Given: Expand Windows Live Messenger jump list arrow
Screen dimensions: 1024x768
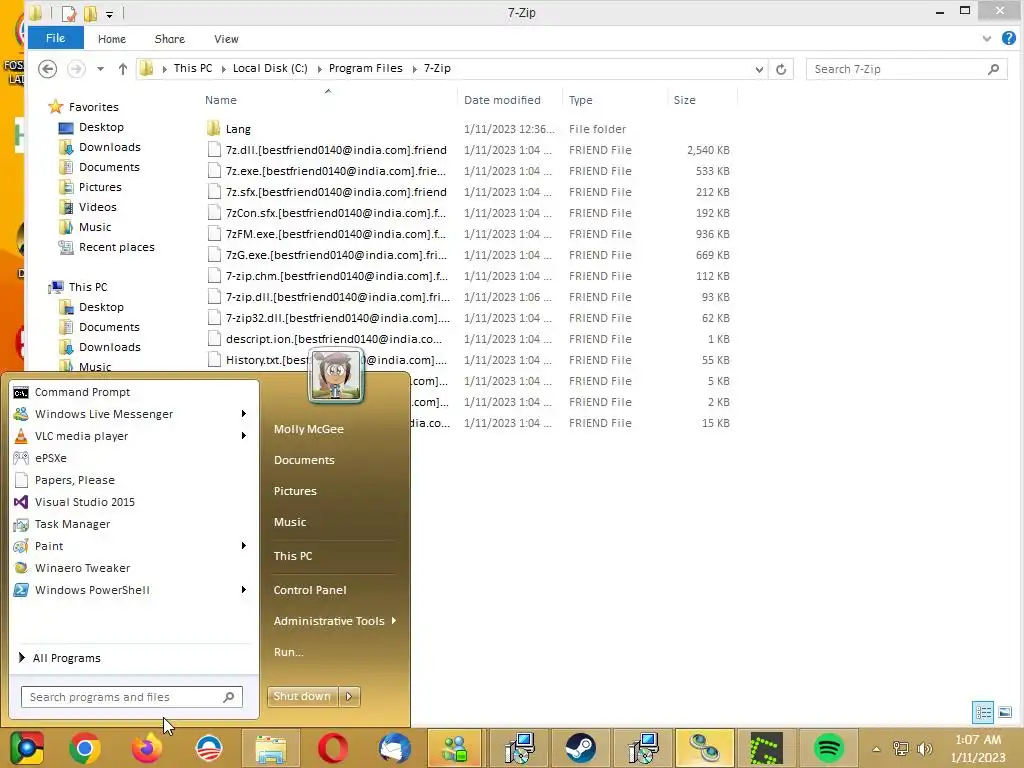Looking at the screenshot, I should click(244, 413).
